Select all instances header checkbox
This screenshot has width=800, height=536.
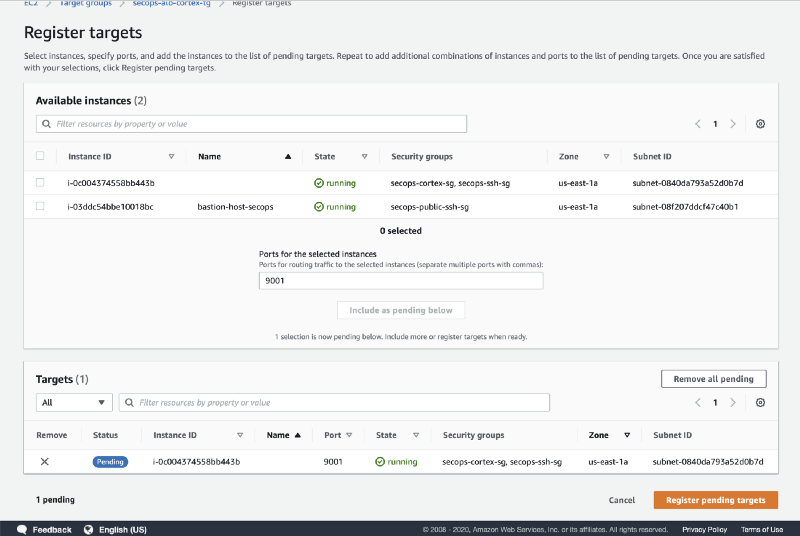click(40, 156)
